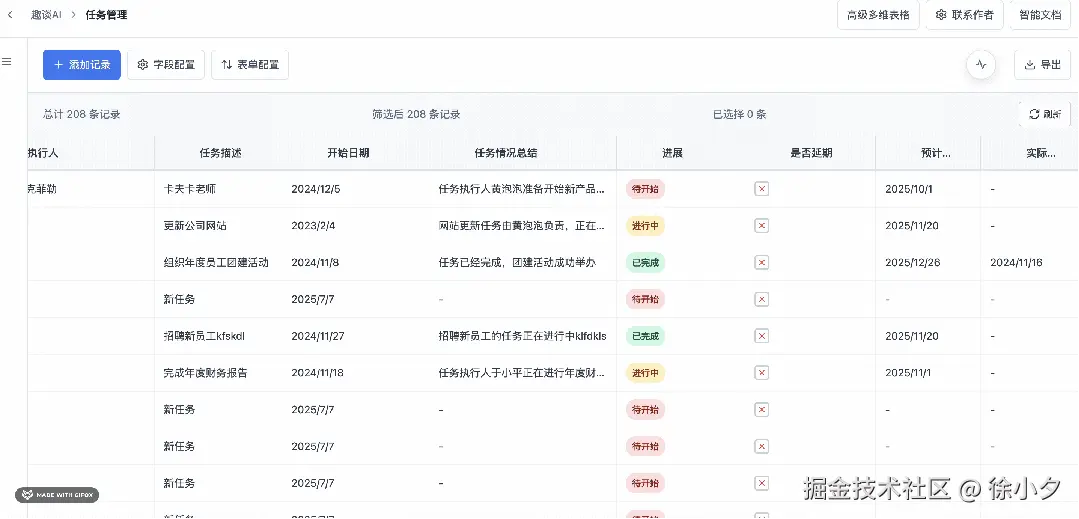
Task: Click expected date 2025/11/20 in 招聘新员工kfskdl row
Action: (912, 336)
